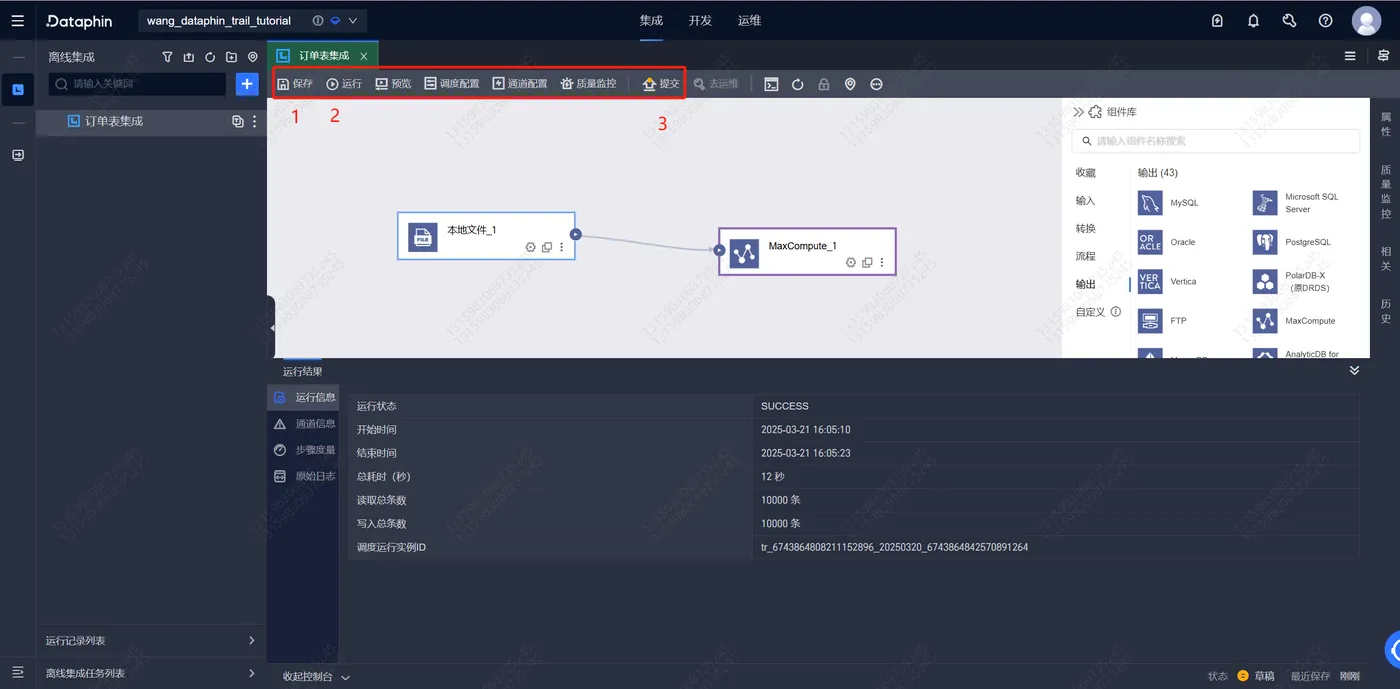Click the lightning document icon in header

point(1217,20)
